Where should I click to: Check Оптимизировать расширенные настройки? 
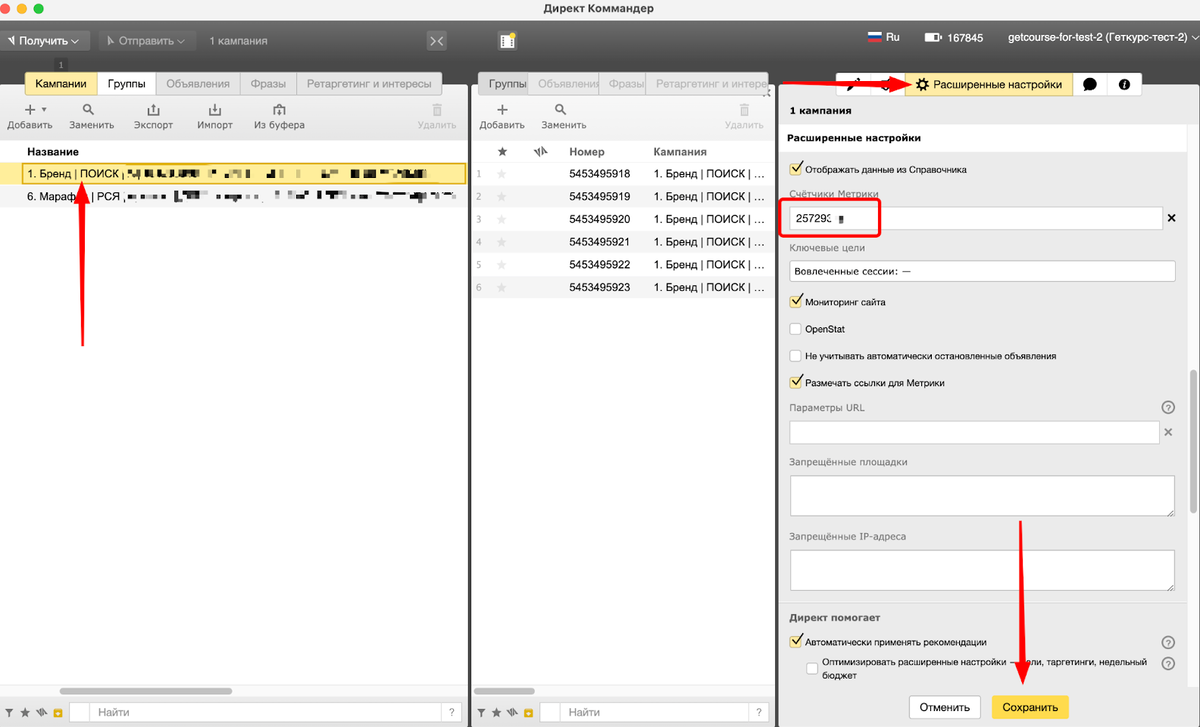[x=812, y=668]
